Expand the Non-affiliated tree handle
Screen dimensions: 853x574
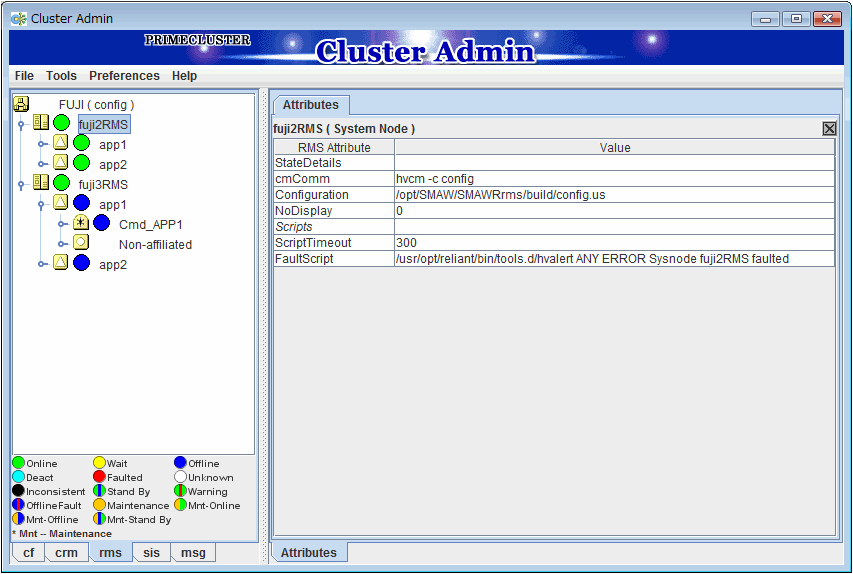[62, 244]
